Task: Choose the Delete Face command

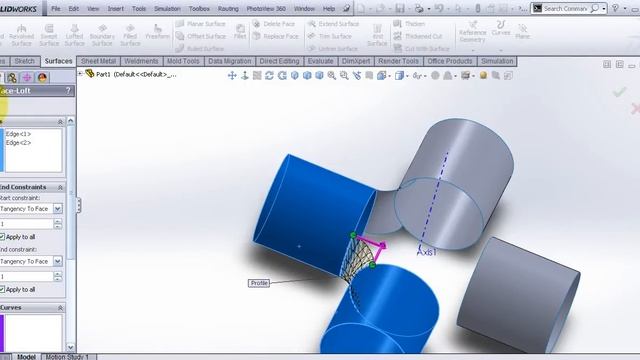Action: coord(274,24)
